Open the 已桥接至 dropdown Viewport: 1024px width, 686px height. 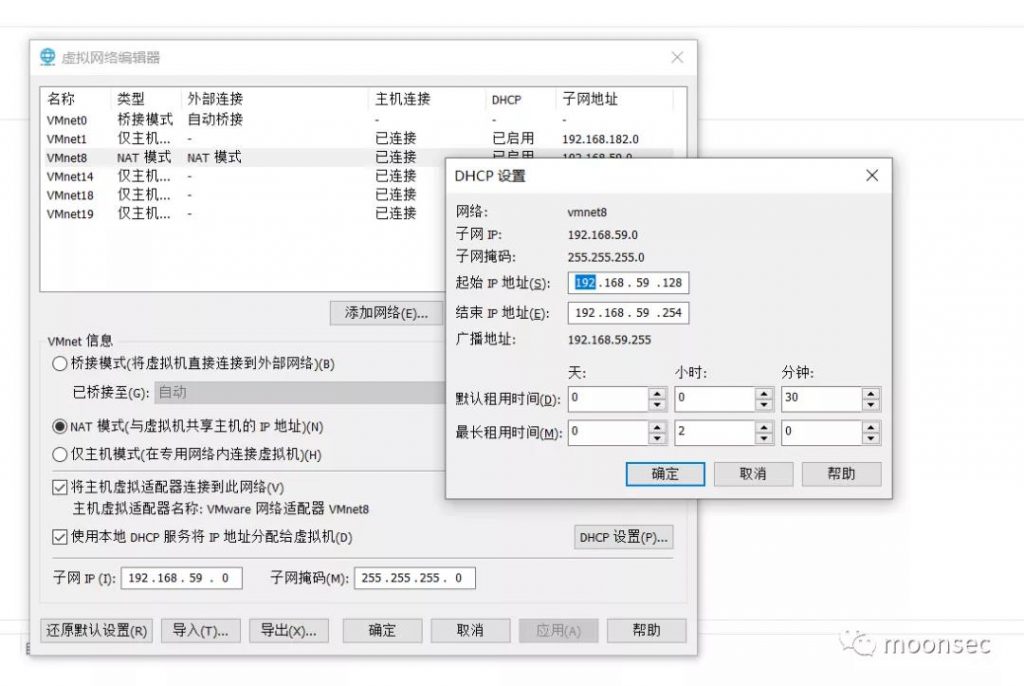(x=300, y=393)
